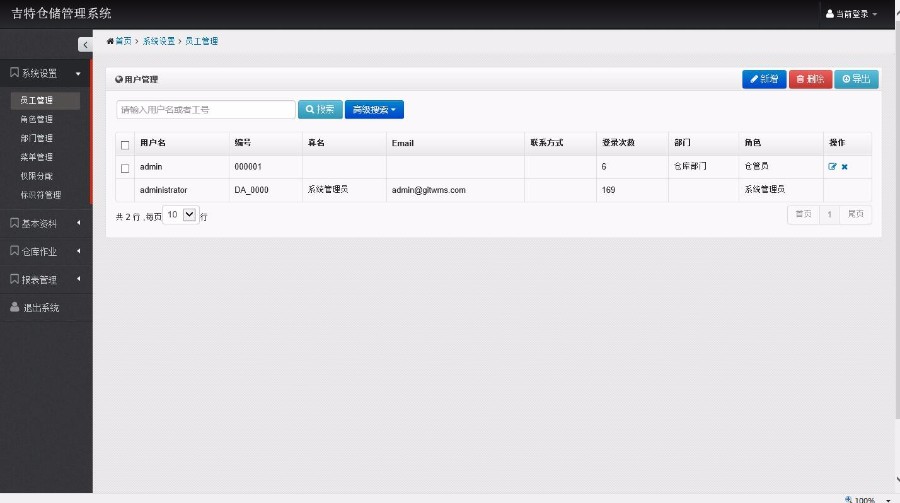Viewport: 900px width, 503px height.
Task: Toggle the select-all checkbox in table header
Action: click(x=125, y=145)
